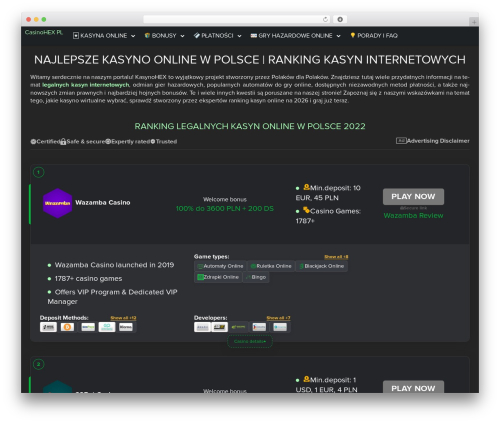The width and height of the screenshot is (500, 423).
Task: Click the Bonusy shield icon
Action: [x=147, y=35]
